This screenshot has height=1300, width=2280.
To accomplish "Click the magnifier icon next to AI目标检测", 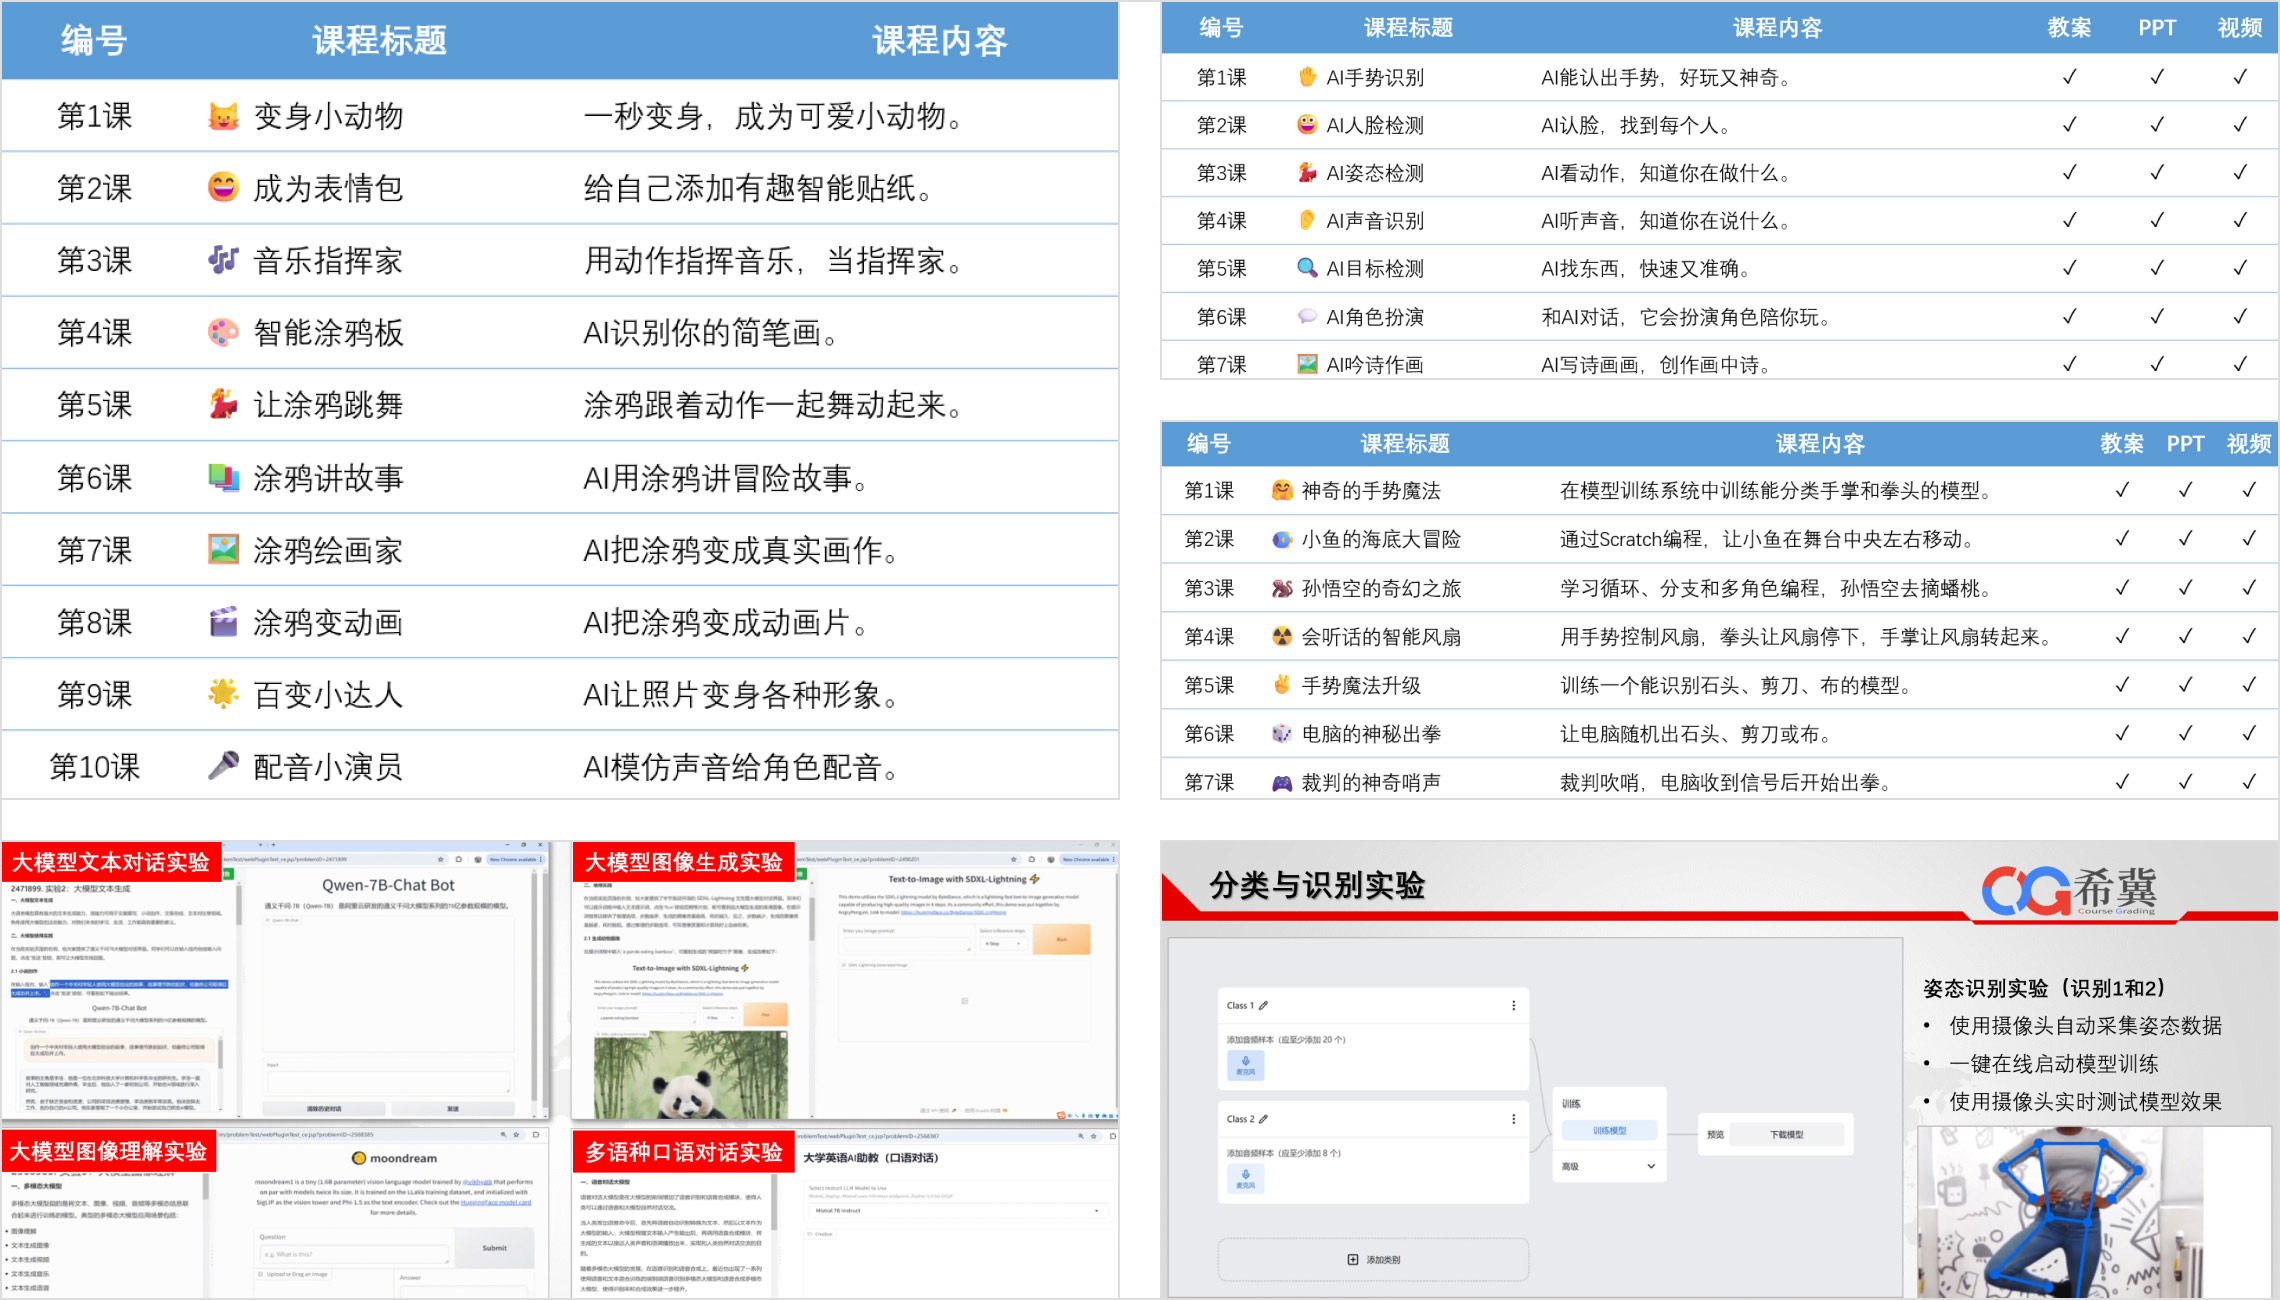I will (x=1306, y=268).
